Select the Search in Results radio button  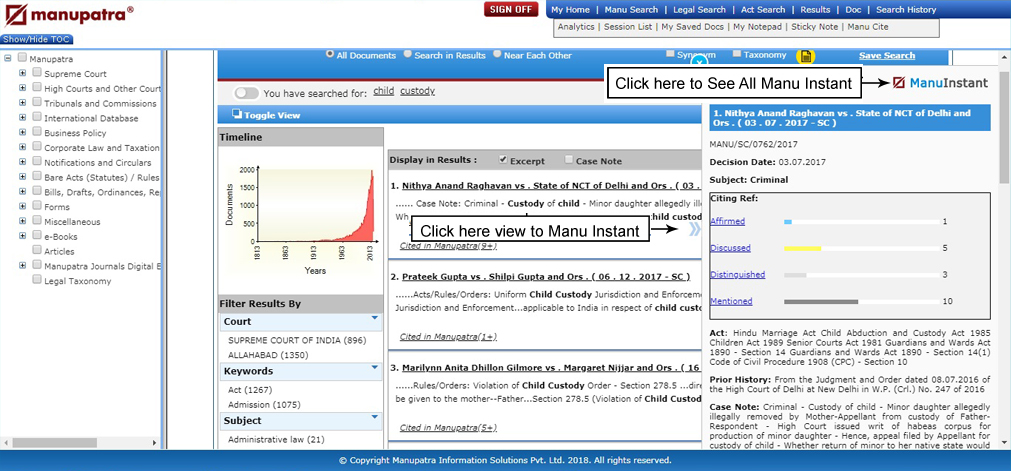407,54
